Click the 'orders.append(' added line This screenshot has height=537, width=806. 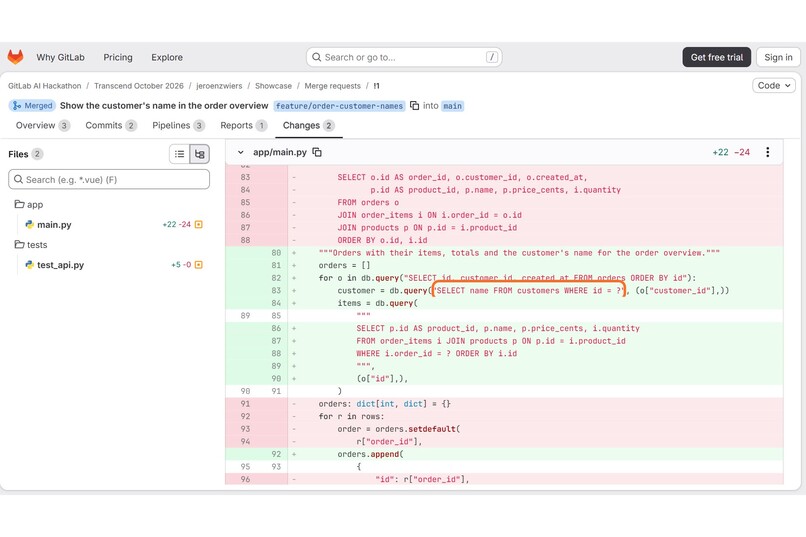tap(371, 454)
